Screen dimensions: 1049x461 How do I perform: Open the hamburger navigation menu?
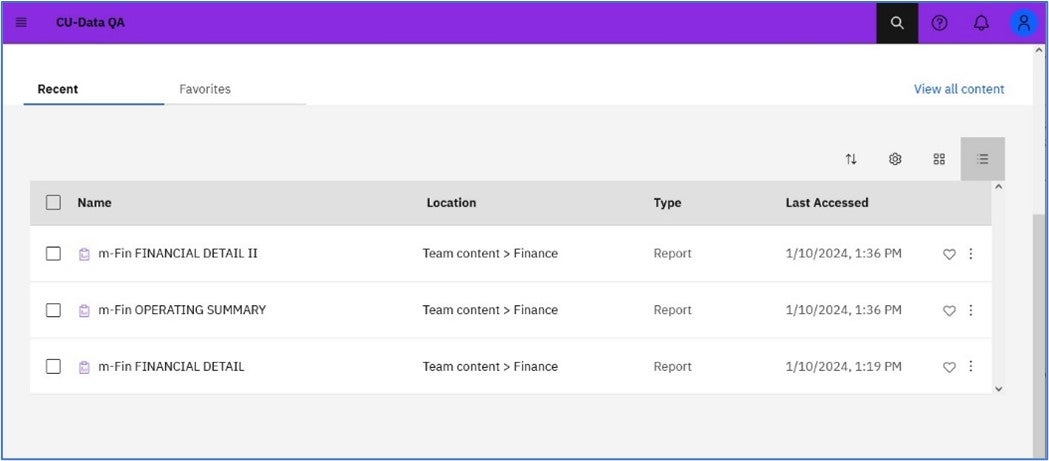click(21, 22)
